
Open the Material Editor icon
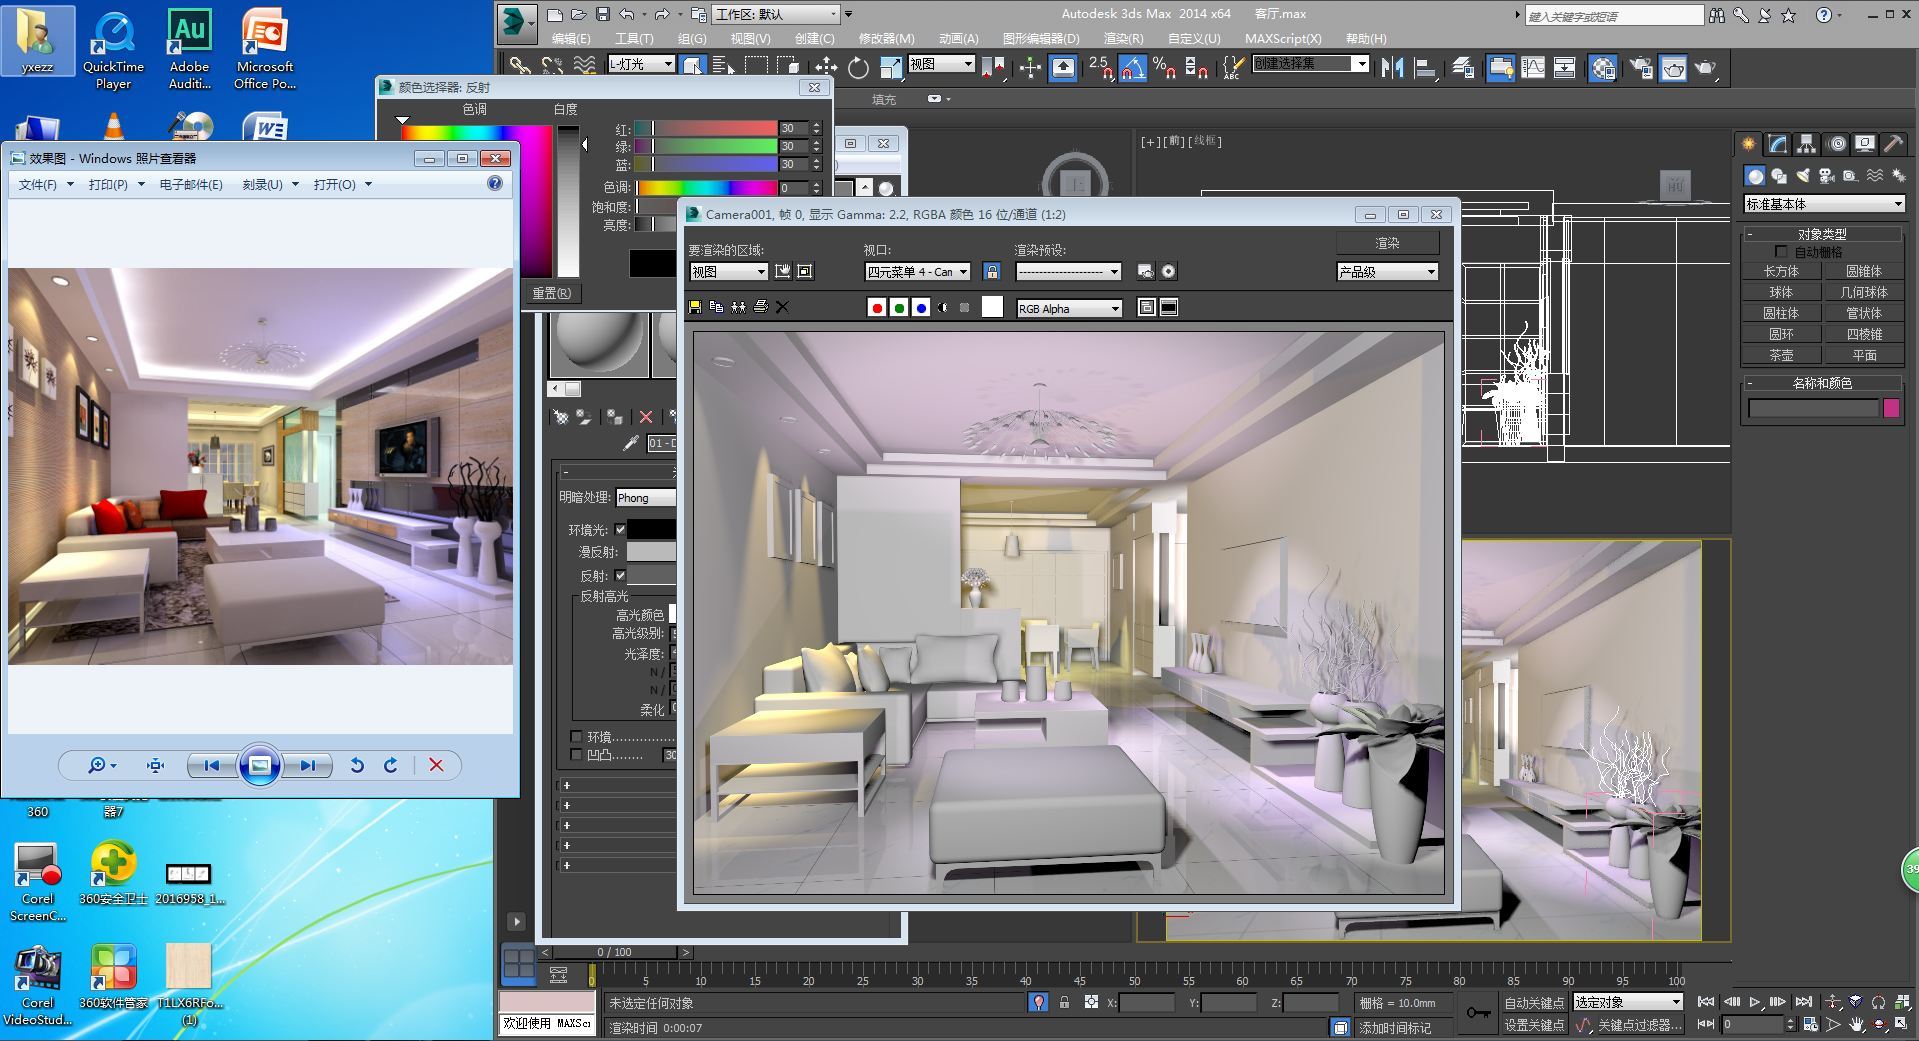pos(1603,67)
